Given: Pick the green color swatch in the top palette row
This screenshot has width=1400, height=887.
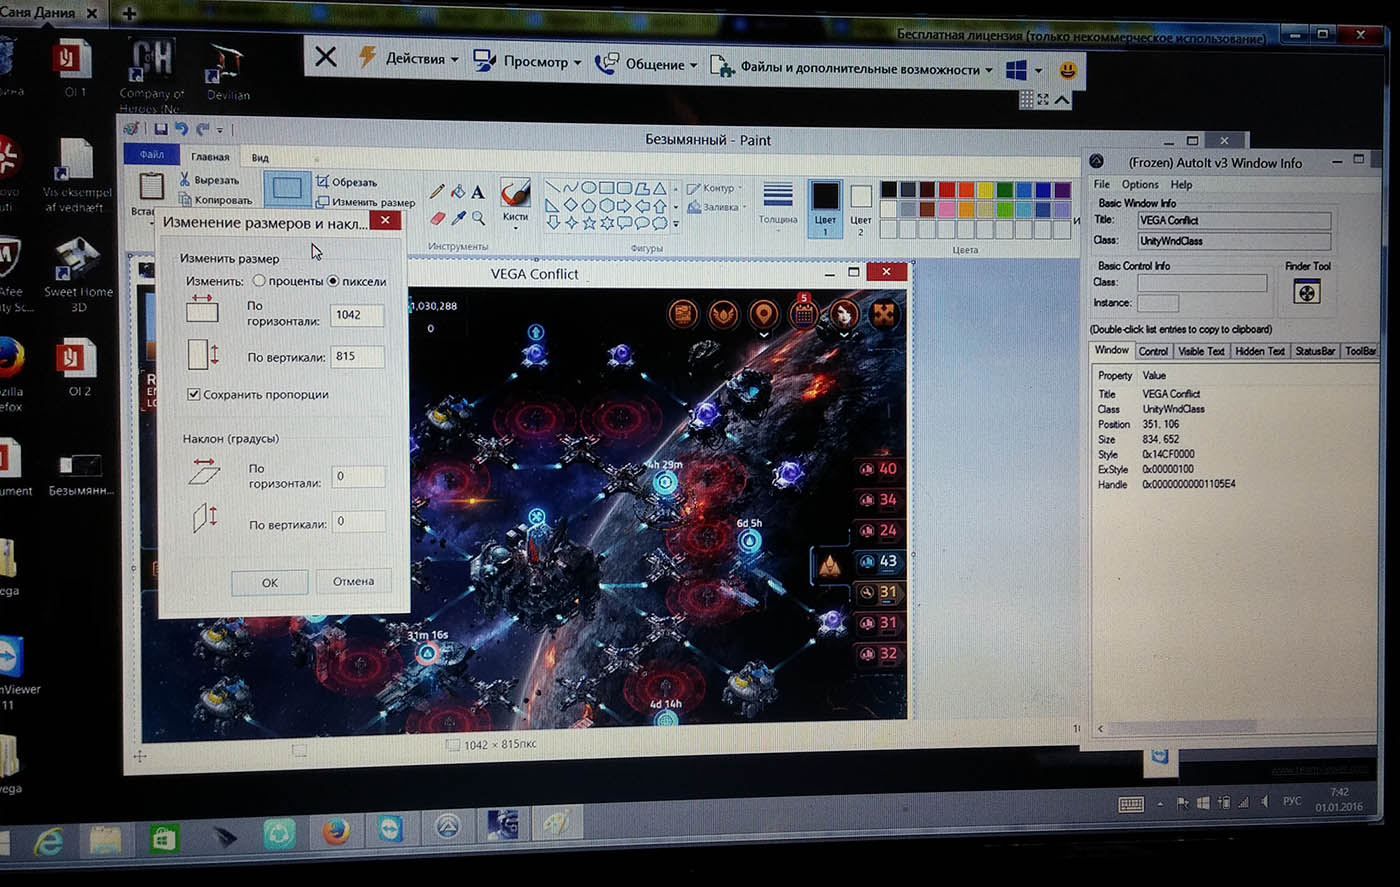Looking at the screenshot, I should tap(1004, 190).
